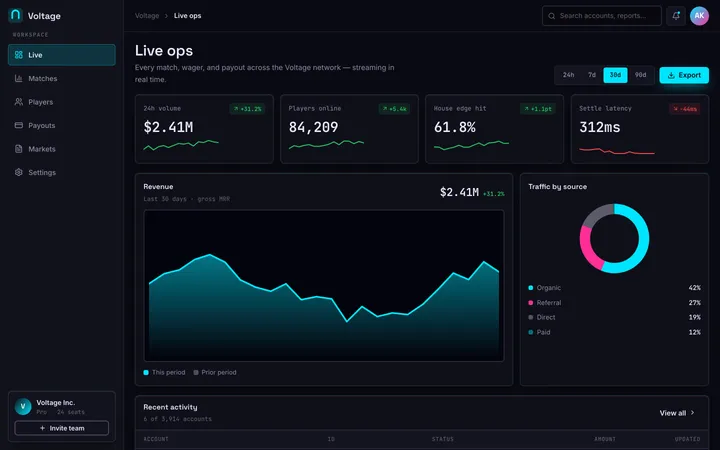
Task: Click the -44ms badge on Settle latency
Action: pyautogui.click(x=685, y=109)
